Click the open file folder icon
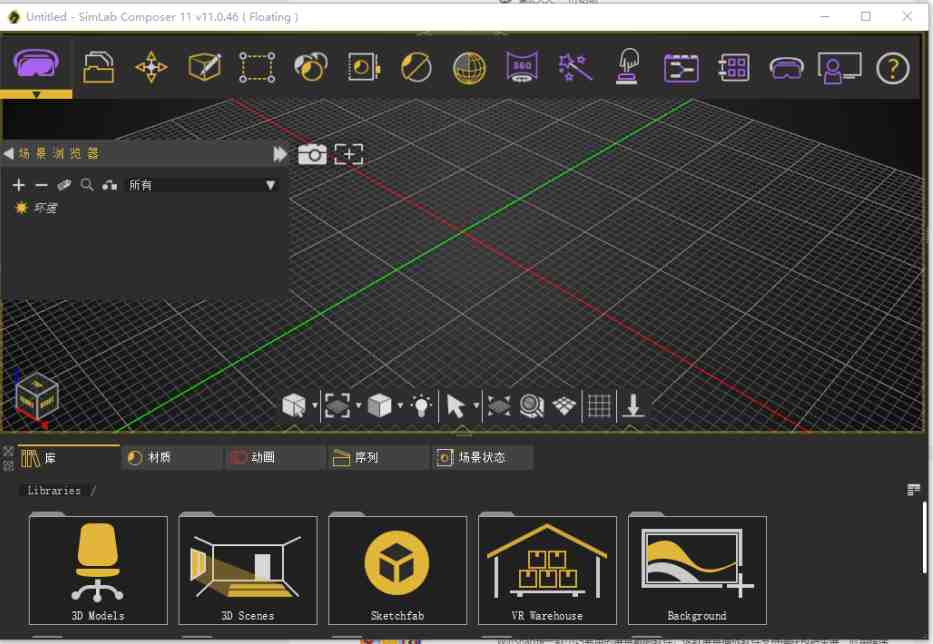The width and height of the screenshot is (933, 644). tap(99, 68)
